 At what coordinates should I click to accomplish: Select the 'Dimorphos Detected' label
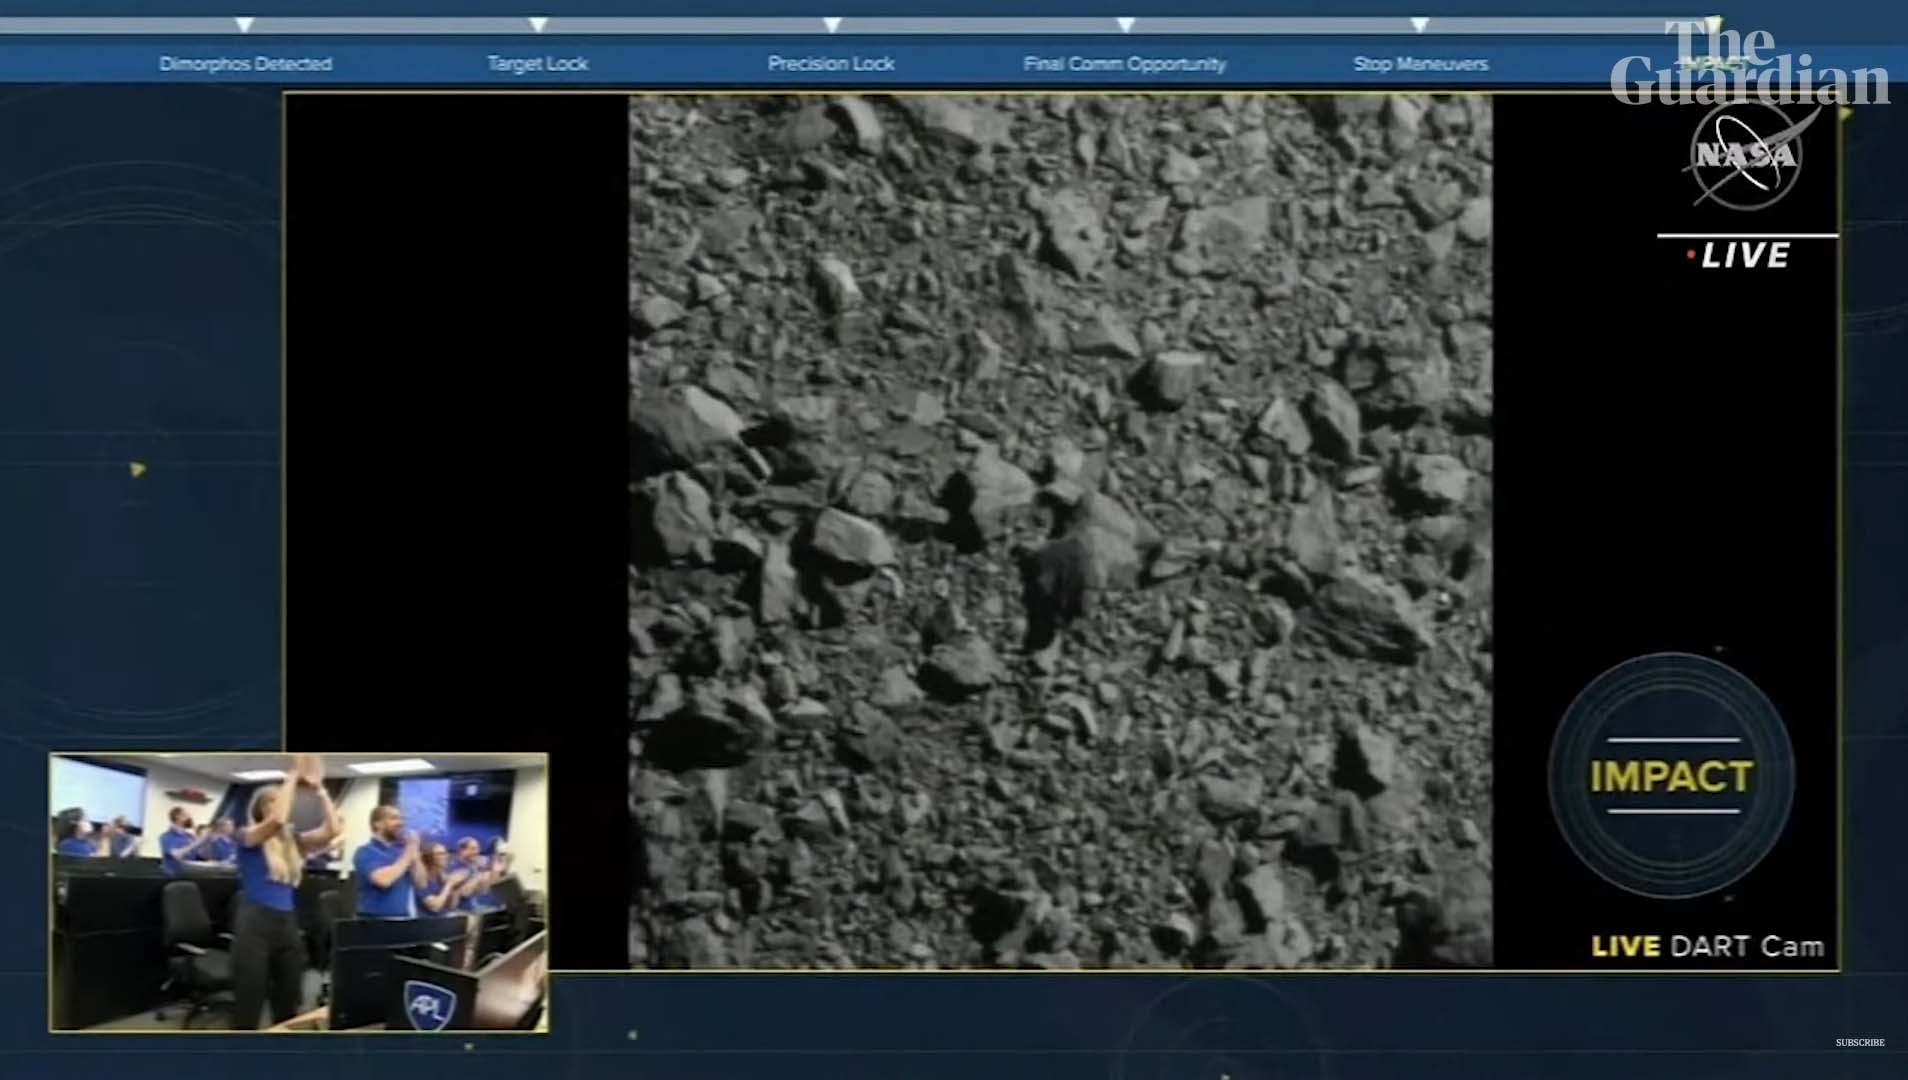click(x=245, y=64)
